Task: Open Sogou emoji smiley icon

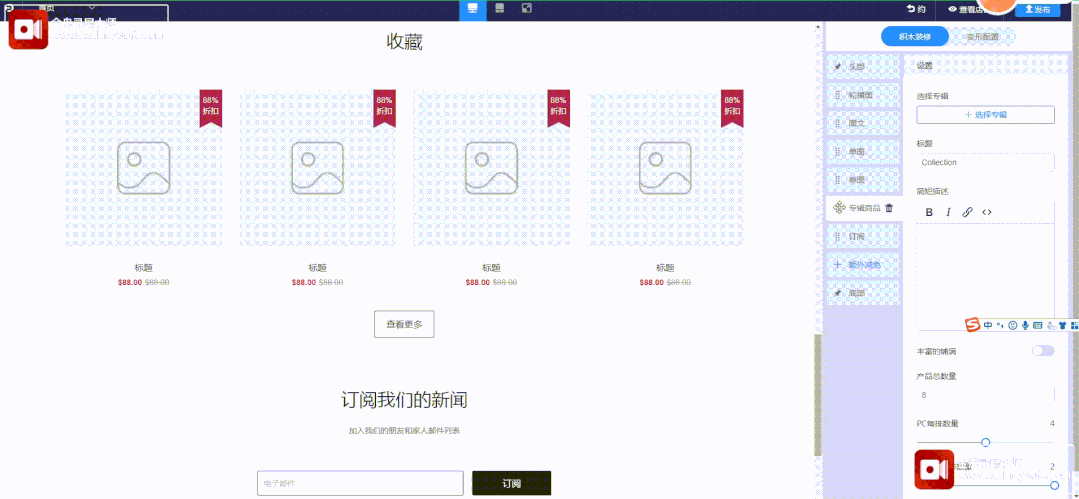Action: click(x=1012, y=326)
